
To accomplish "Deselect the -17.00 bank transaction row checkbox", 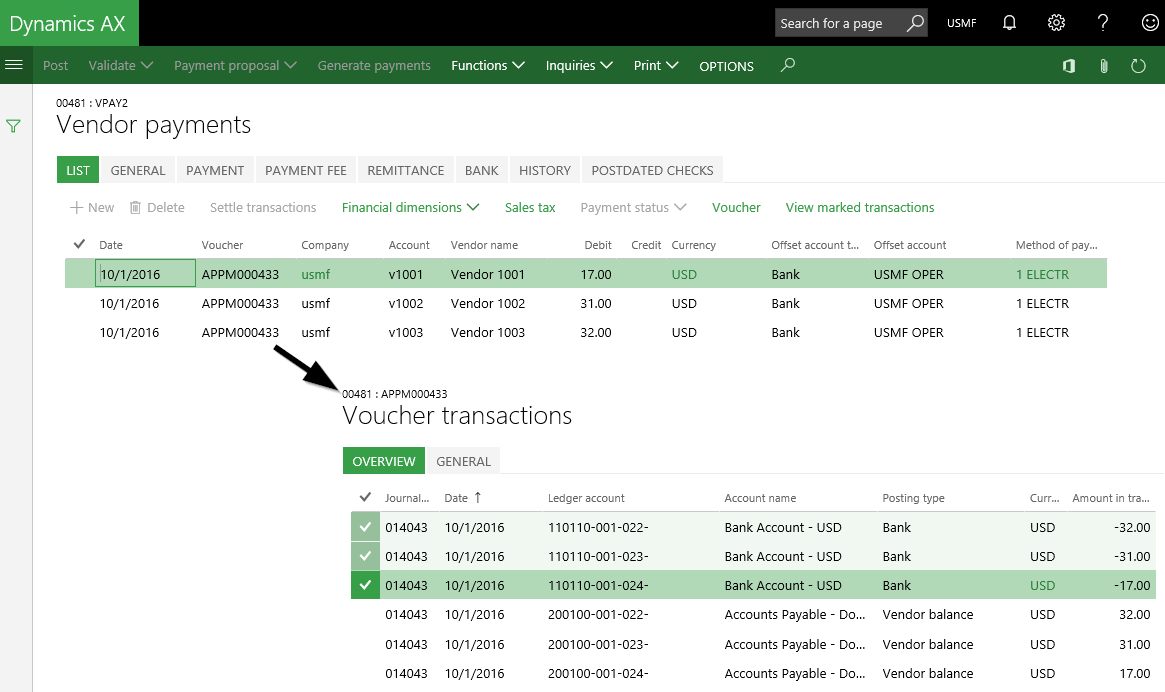I will pos(365,585).
